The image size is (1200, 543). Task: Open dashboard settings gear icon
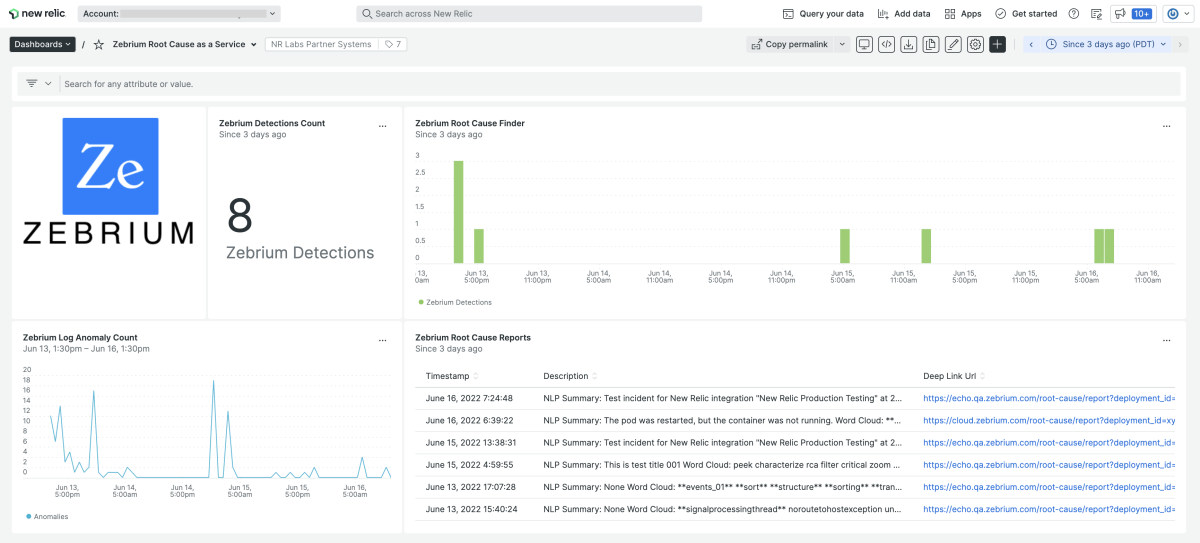(975, 44)
